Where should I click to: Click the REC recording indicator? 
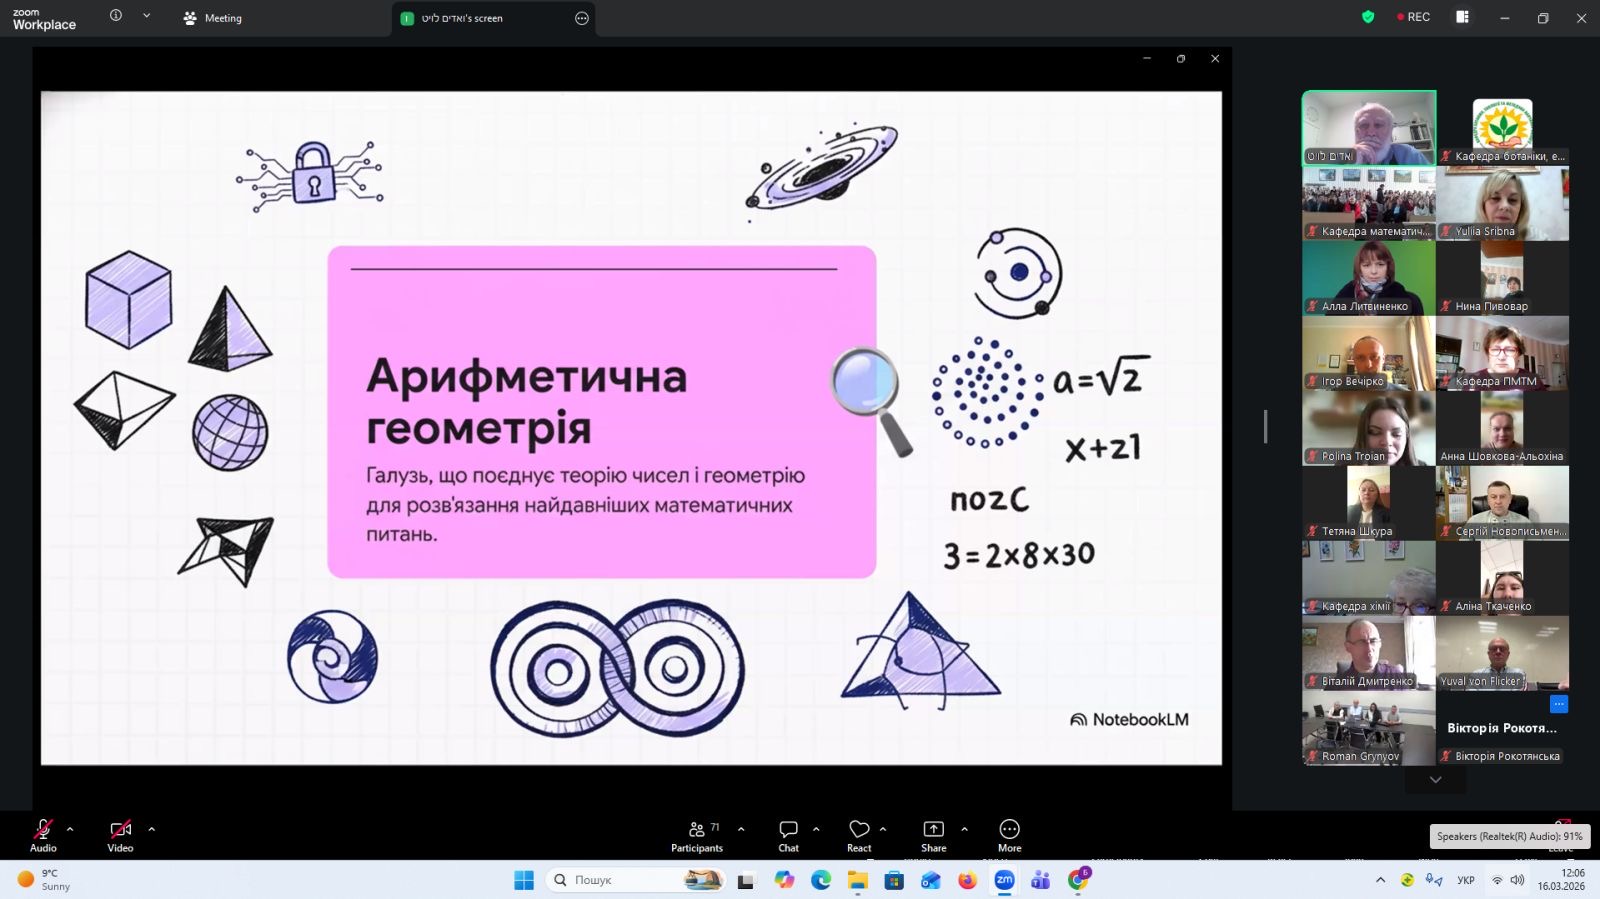coord(1413,17)
